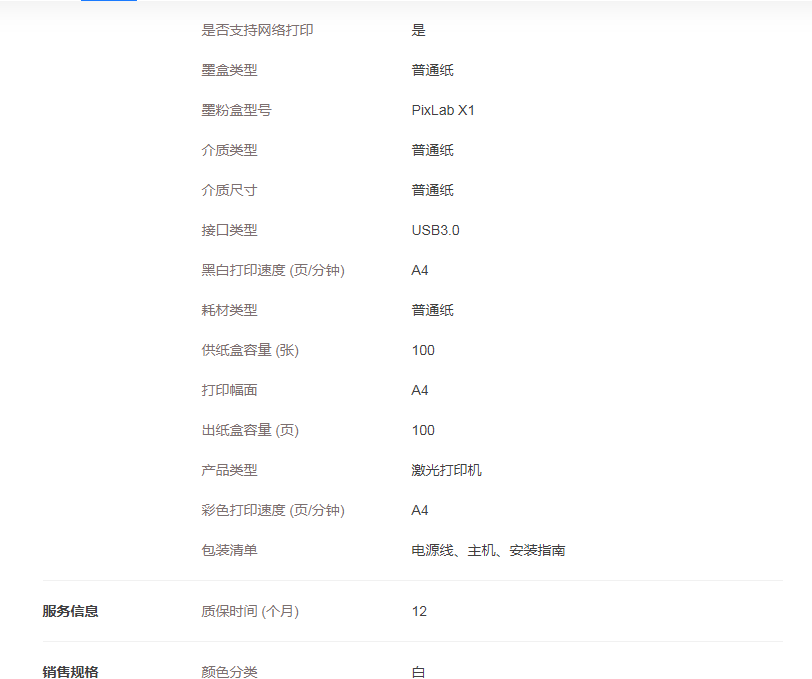Click the 接口类型 label
Screen dimensions: 812x679
pos(229,230)
